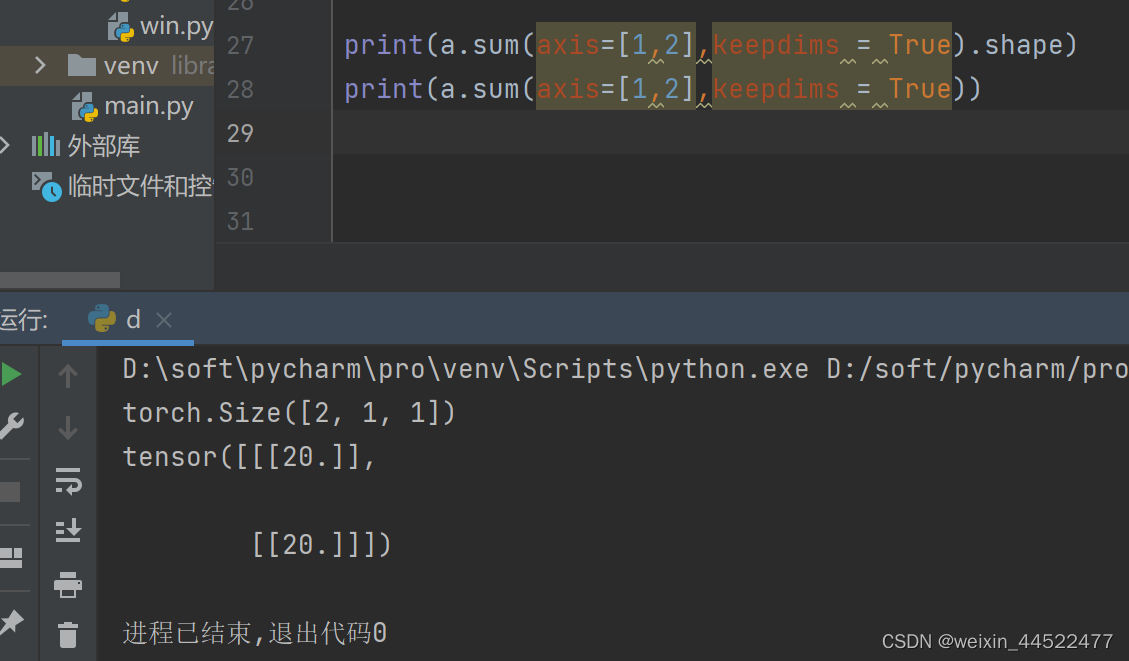Clear console with the trash can icon
The image size is (1129, 661).
click(x=68, y=635)
